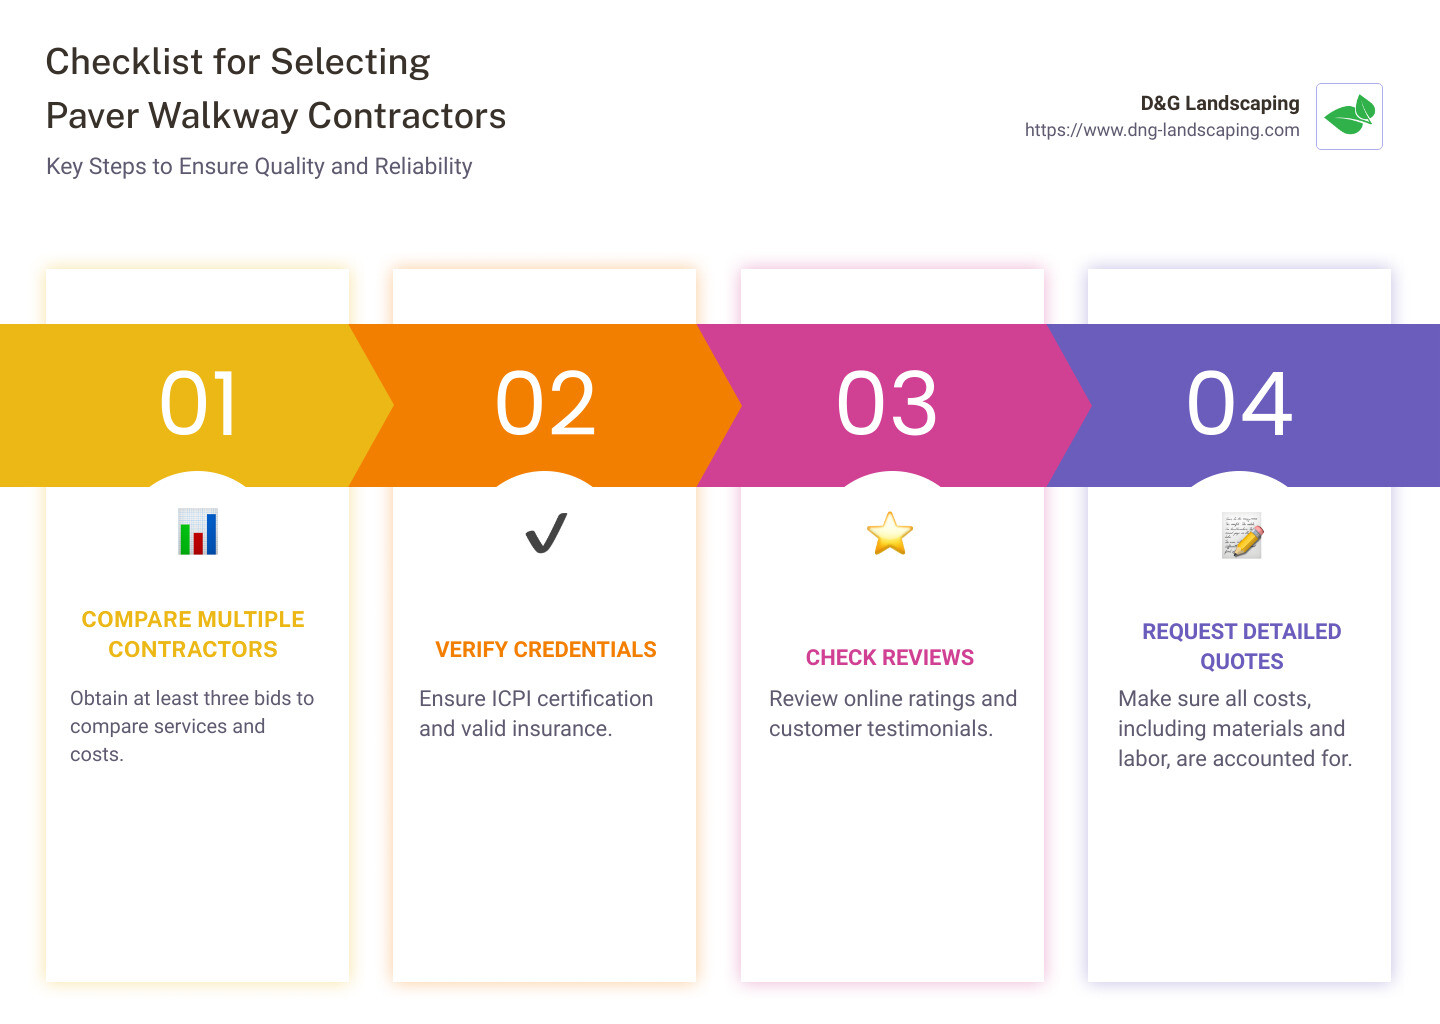Viewport: 1440px width, 1024px height.
Task: Select the pink 03 step arrow
Action: [x=888, y=405]
